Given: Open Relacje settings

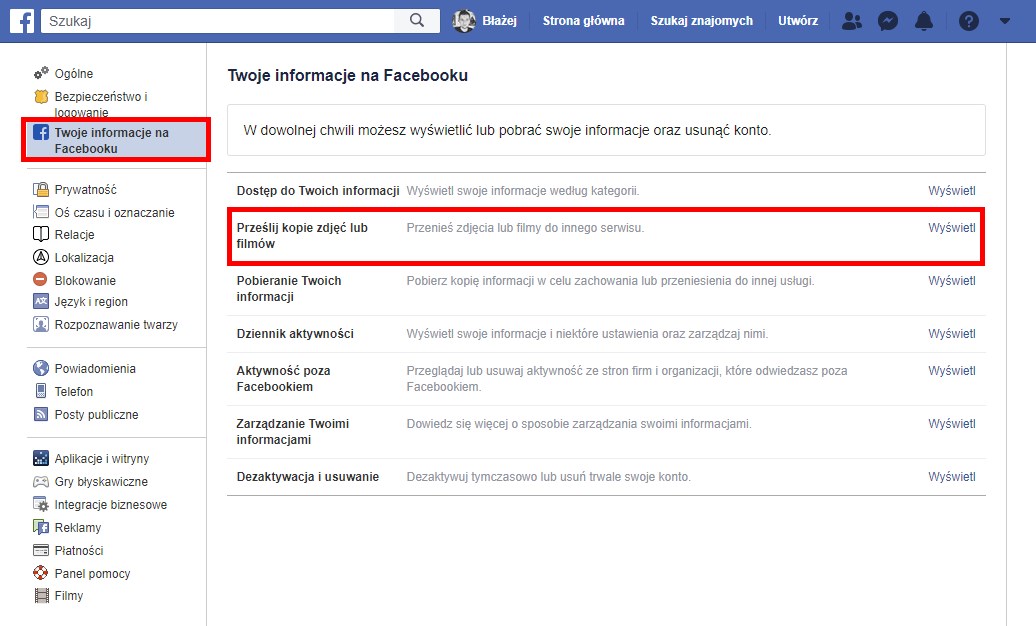Looking at the screenshot, I should click(75, 235).
